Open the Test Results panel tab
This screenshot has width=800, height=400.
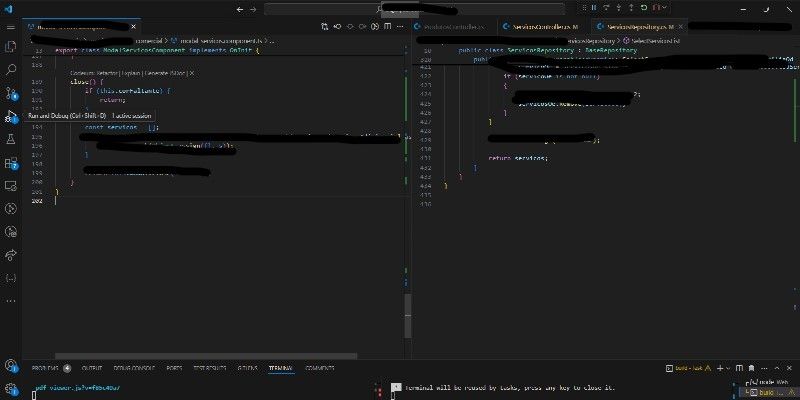point(209,368)
